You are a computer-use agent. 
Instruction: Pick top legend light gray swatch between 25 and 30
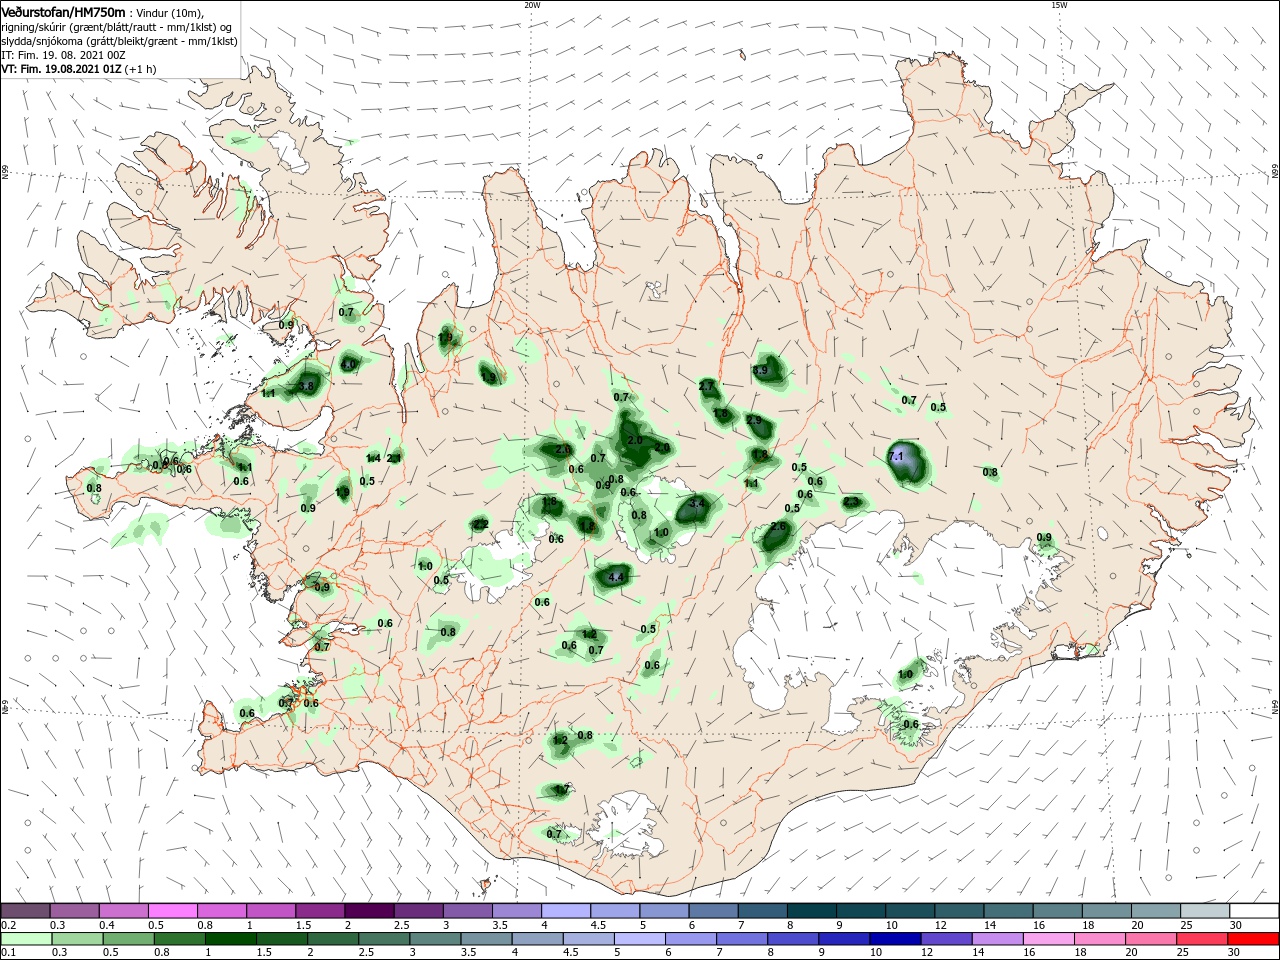tap(1205, 911)
